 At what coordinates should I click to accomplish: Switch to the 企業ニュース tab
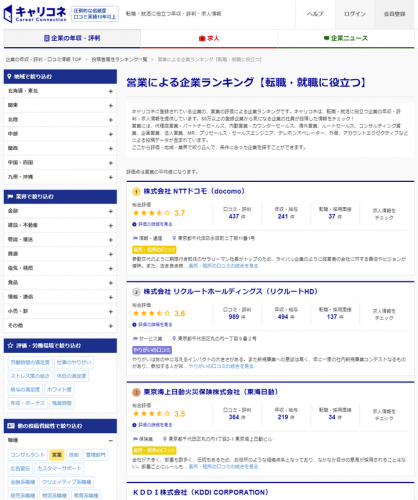click(x=346, y=38)
